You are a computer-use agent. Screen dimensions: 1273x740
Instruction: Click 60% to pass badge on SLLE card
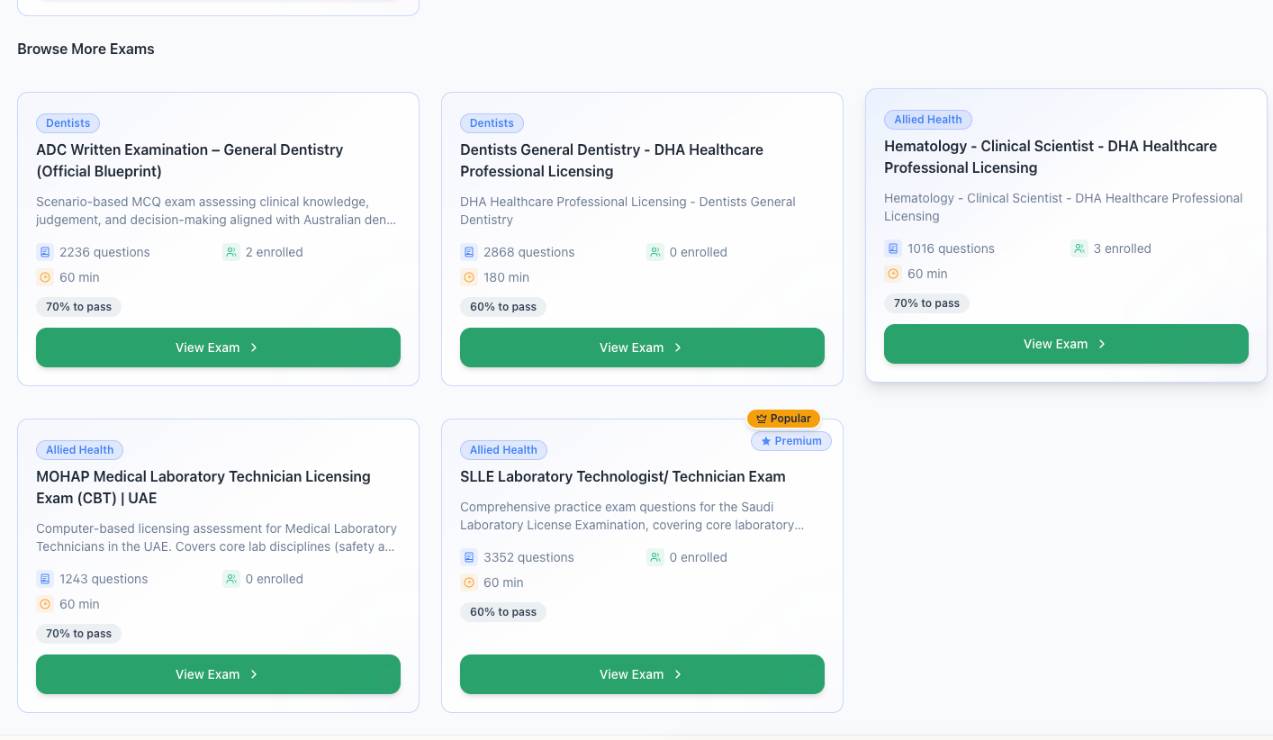pos(503,612)
